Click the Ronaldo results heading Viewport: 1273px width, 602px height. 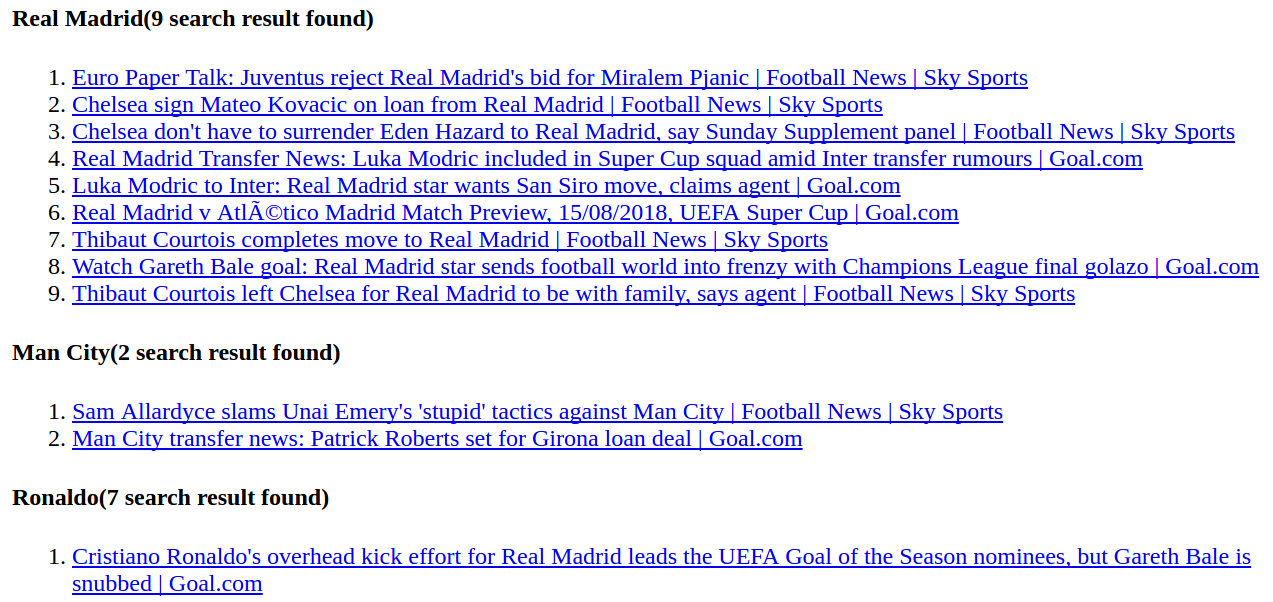point(171,498)
